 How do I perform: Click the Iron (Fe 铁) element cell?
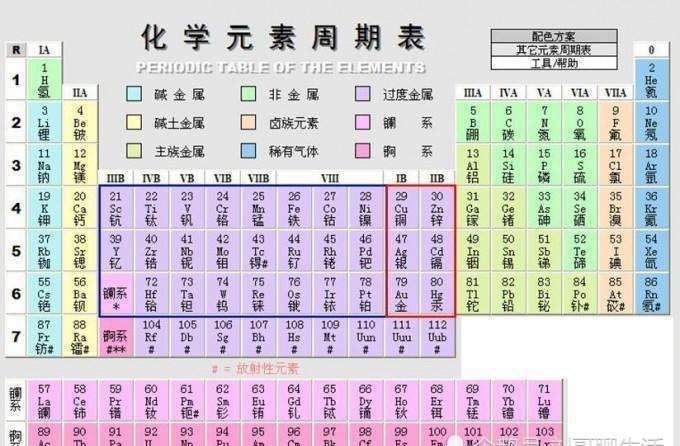(x=293, y=208)
